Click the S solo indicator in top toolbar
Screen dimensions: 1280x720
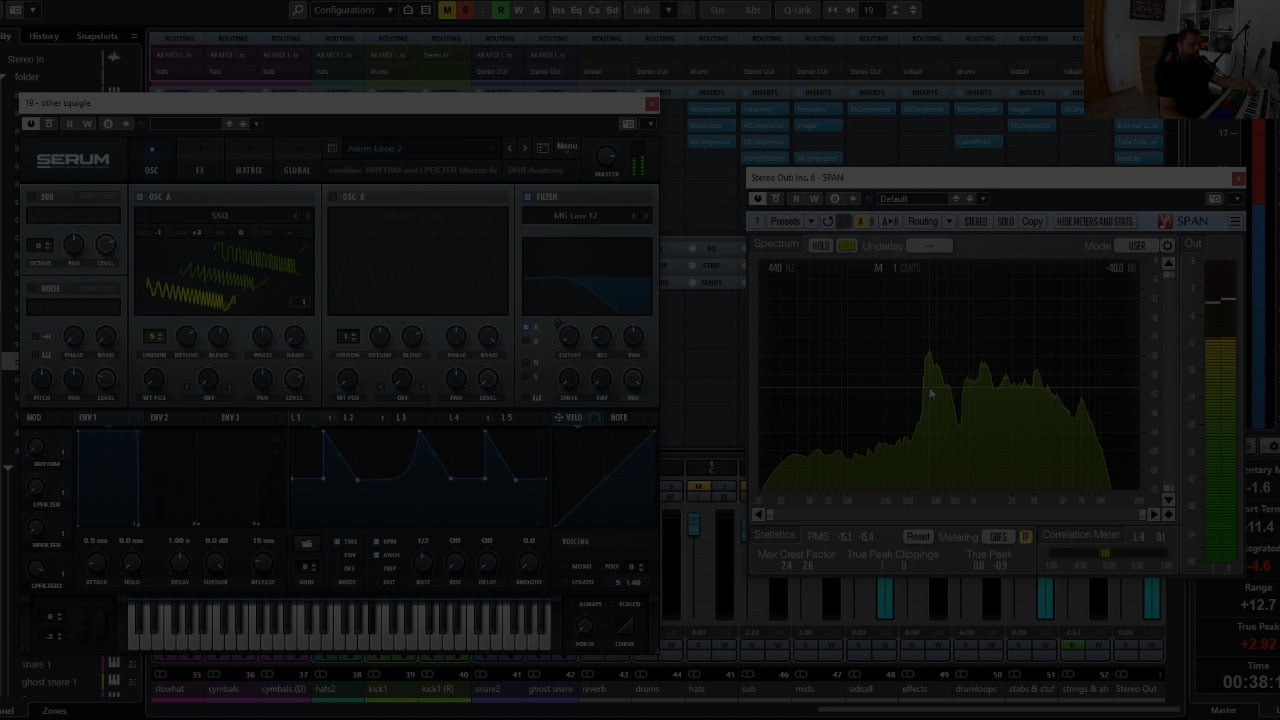pos(464,10)
